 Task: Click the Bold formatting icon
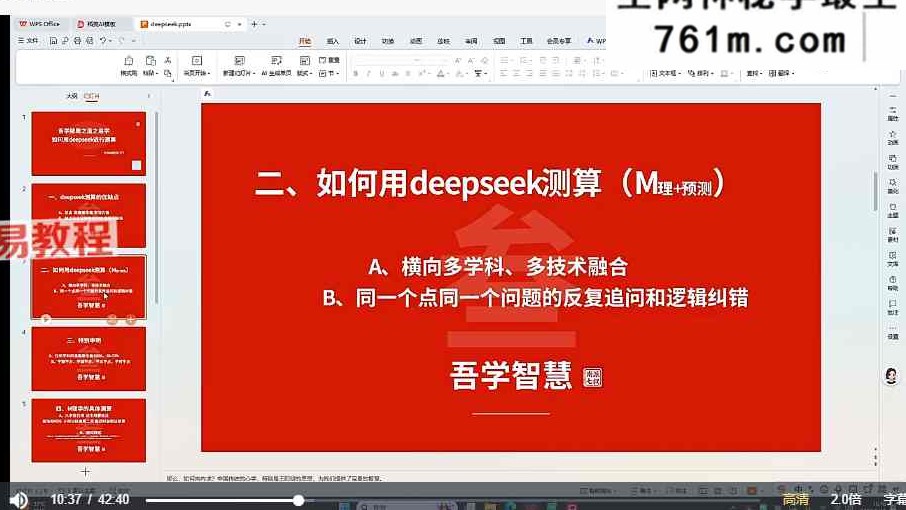coord(355,73)
